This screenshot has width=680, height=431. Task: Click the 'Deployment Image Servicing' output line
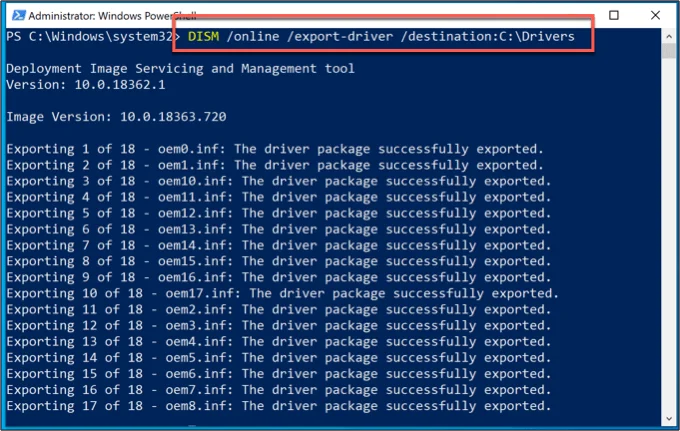pyautogui.click(x=180, y=69)
